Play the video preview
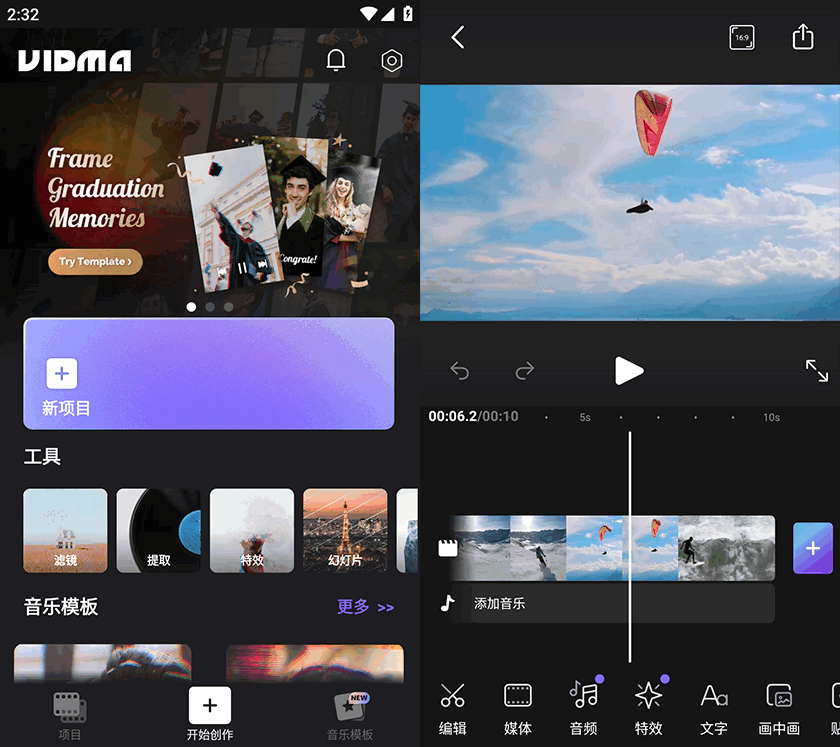Viewport: 840px width, 747px height. 628,370
